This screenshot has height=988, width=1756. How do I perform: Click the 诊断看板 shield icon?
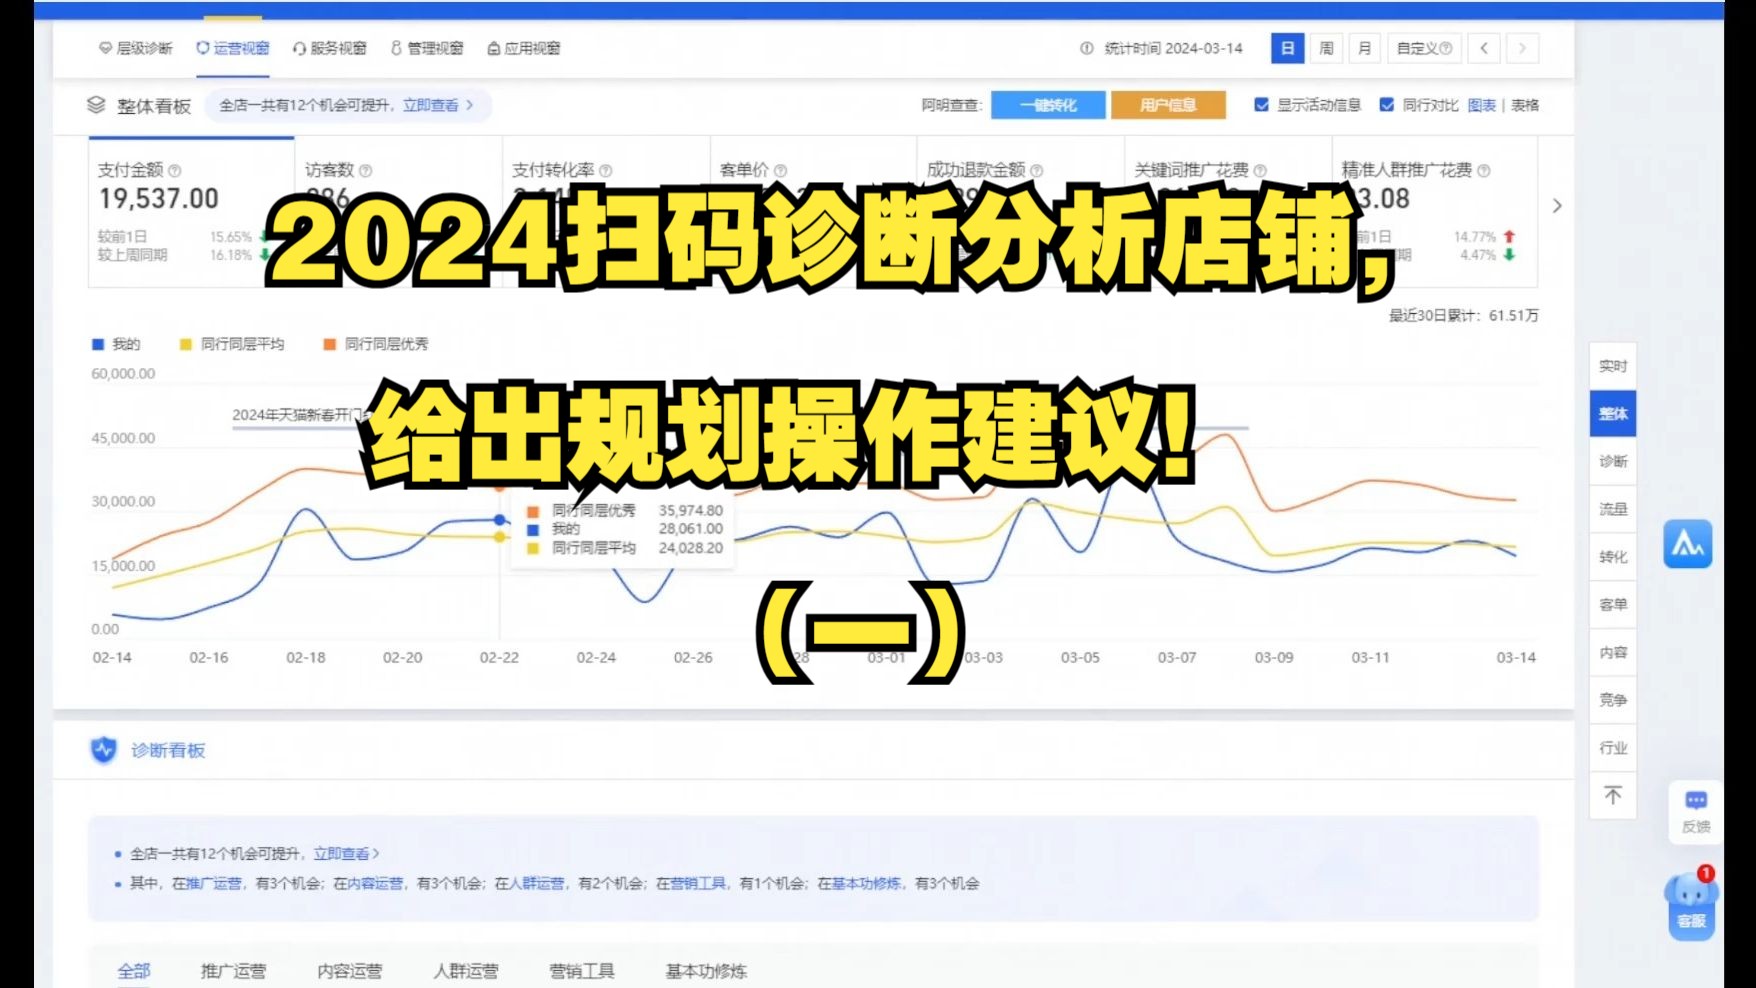[x=104, y=750]
